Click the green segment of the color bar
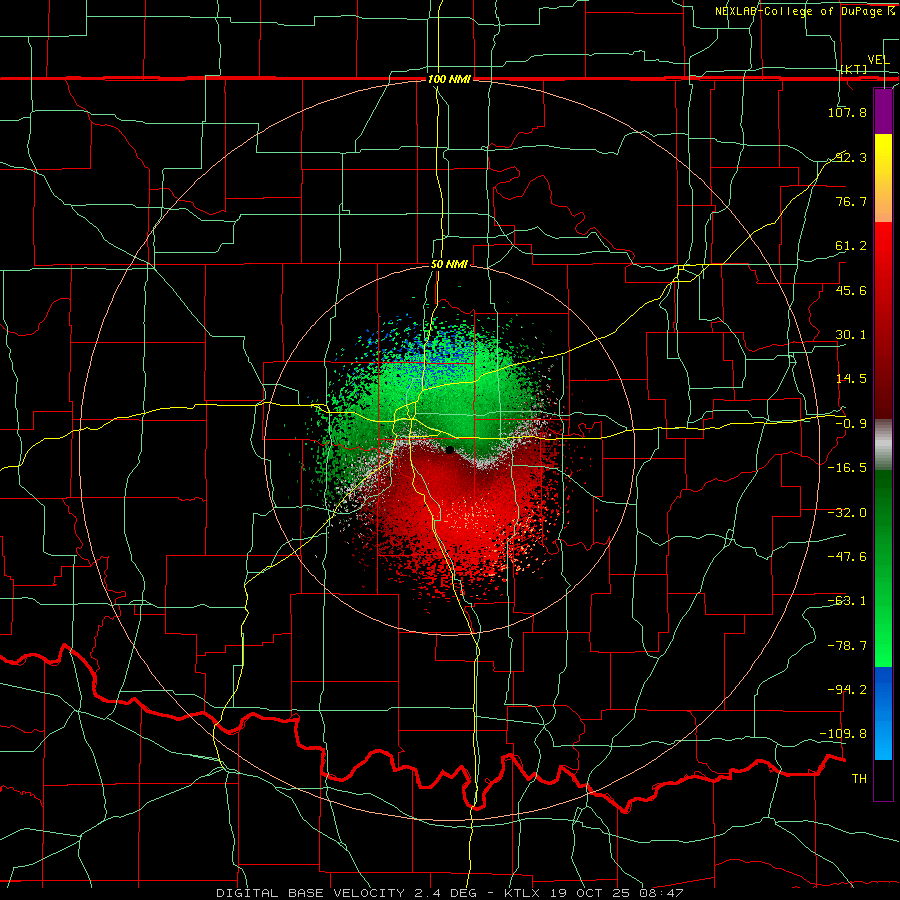Image resolution: width=900 pixels, height=900 pixels. (883, 568)
